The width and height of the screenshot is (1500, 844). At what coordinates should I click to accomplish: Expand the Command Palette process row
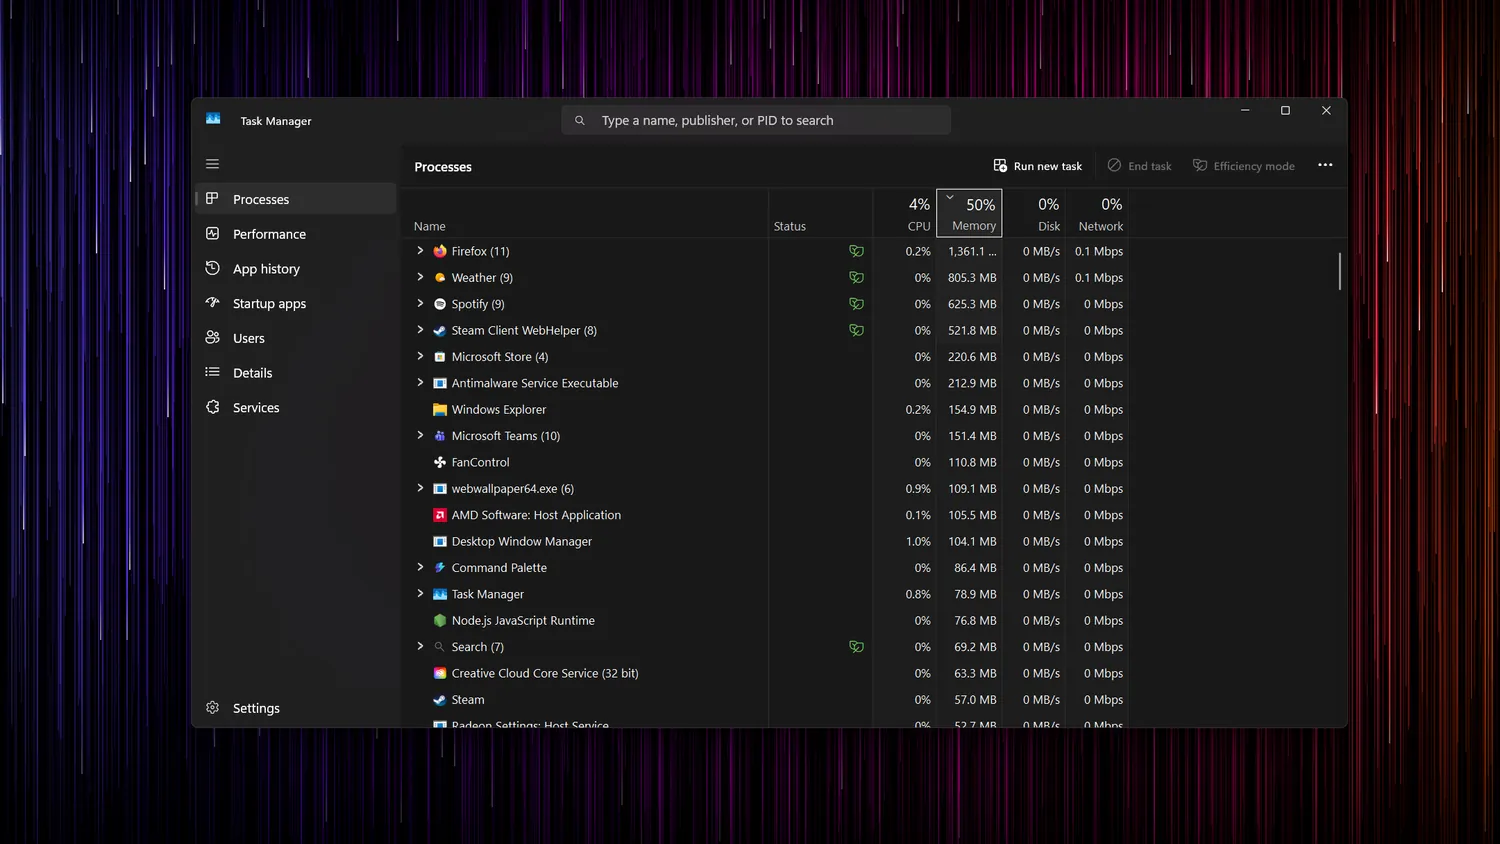click(x=420, y=567)
